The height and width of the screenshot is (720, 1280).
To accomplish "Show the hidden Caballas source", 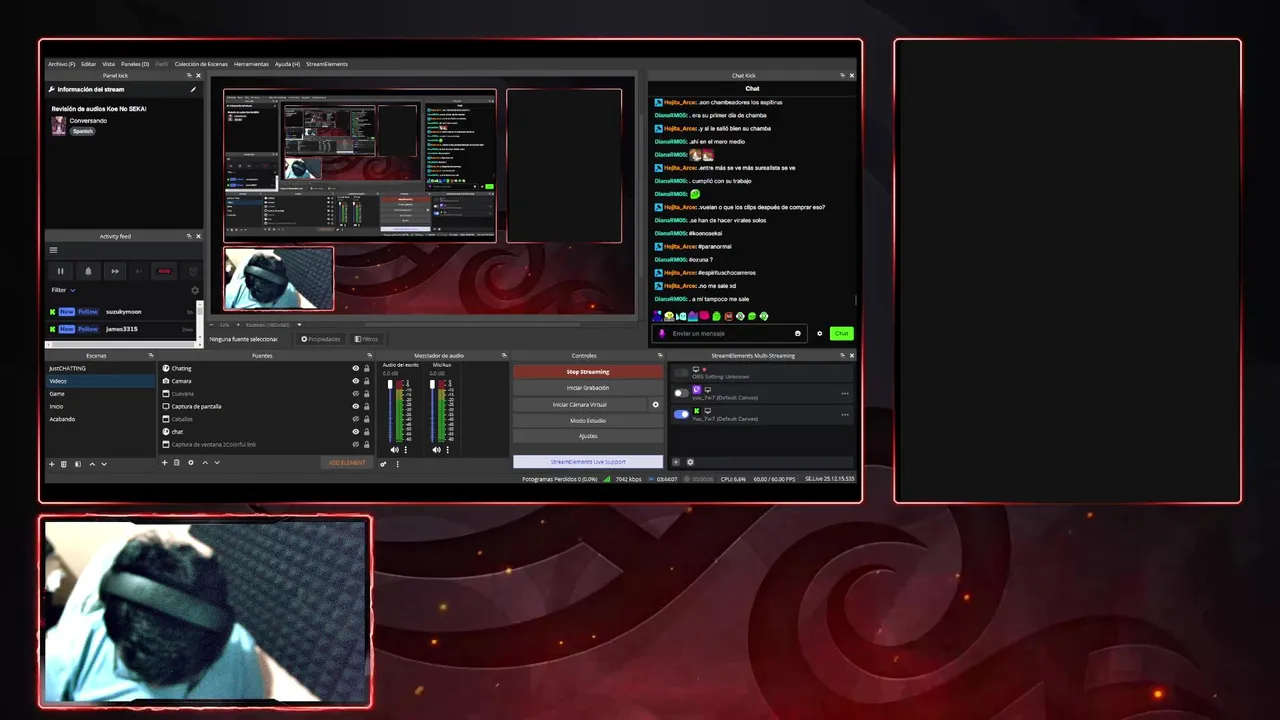I will (x=355, y=419).
